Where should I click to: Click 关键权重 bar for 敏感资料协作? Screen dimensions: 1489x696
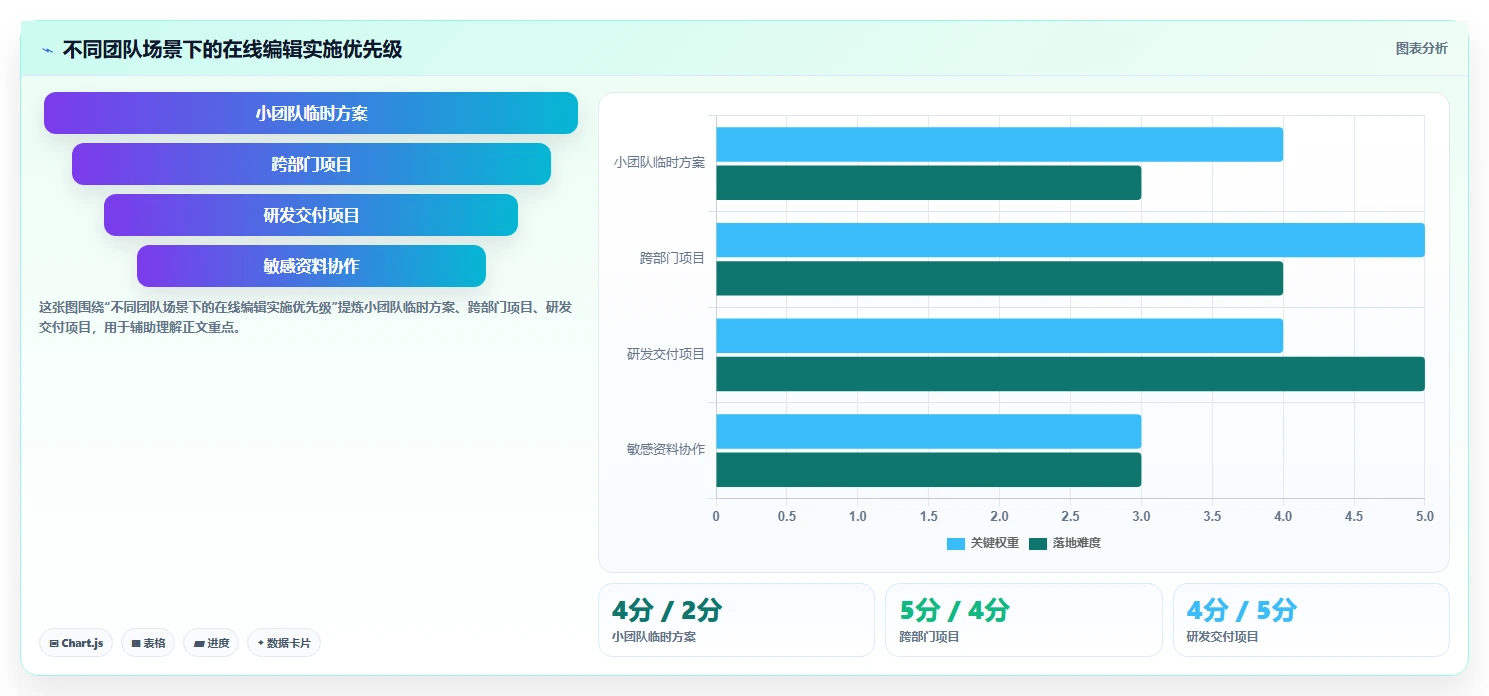928,431
